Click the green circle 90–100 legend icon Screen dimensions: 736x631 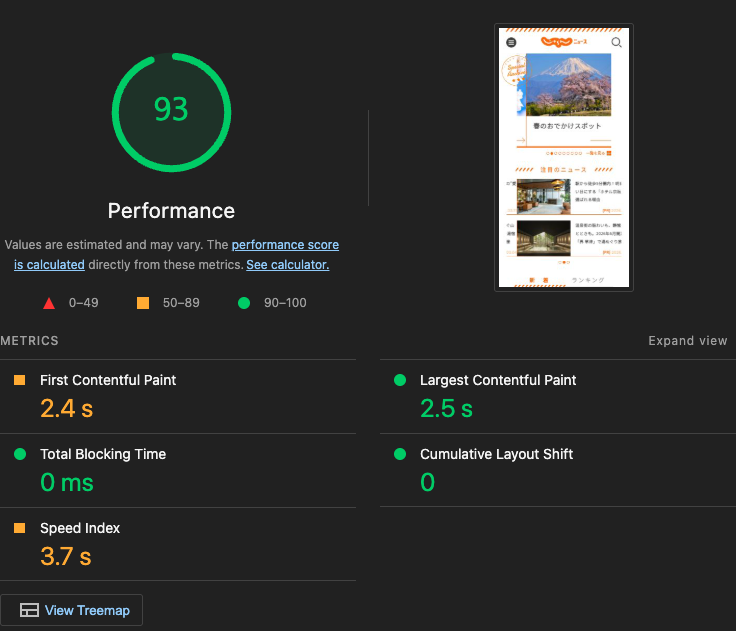245,303
